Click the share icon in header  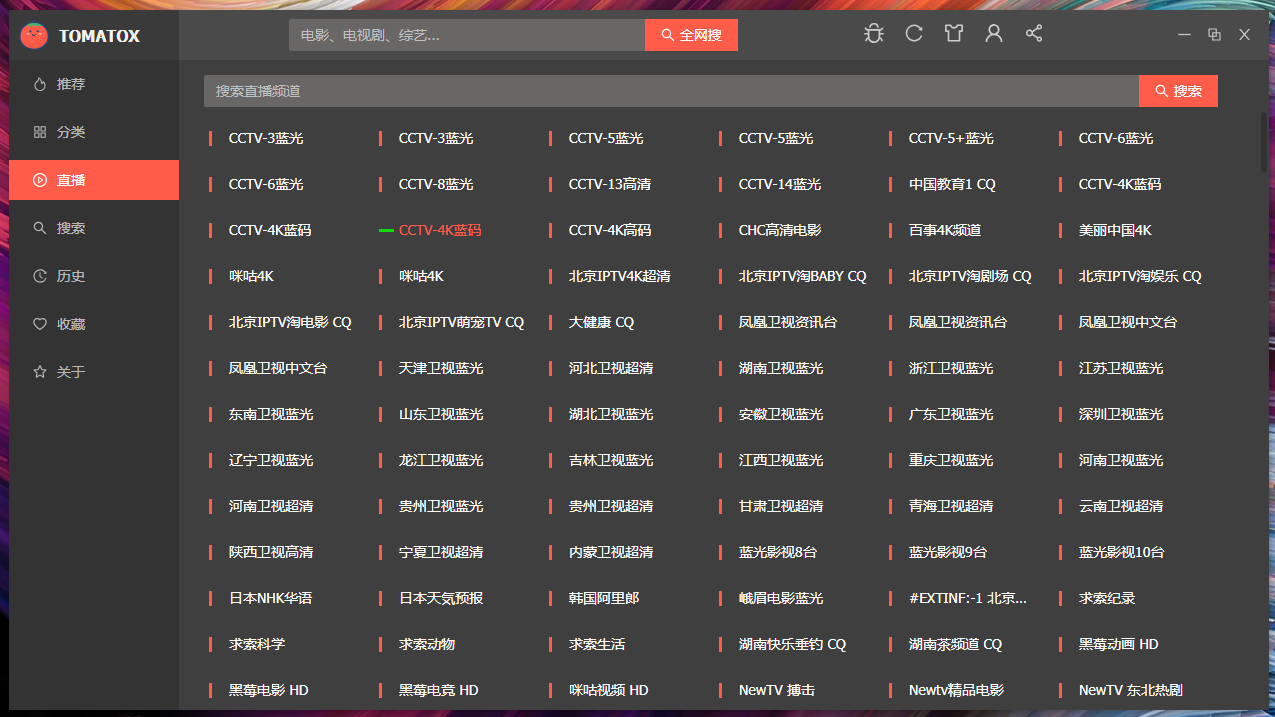(x=1034, y=34)
